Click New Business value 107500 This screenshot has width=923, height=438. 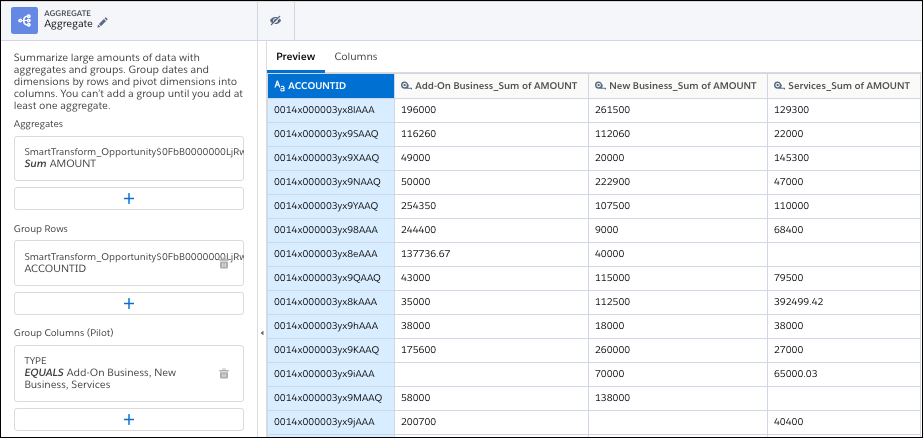pyautogui.click(x=678, y=206)
